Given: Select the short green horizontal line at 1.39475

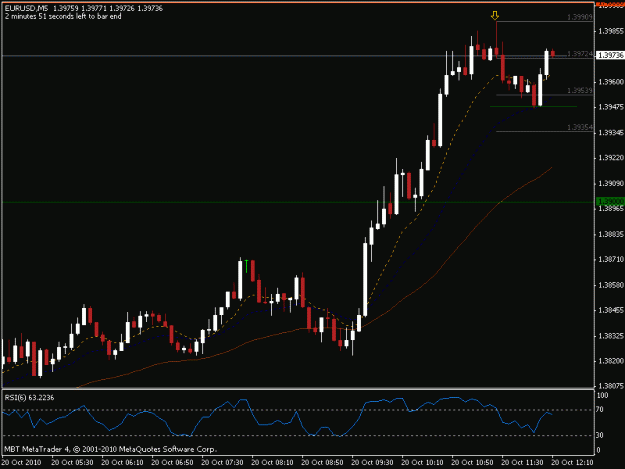Looking at the screenshot, I should point(533,106).
